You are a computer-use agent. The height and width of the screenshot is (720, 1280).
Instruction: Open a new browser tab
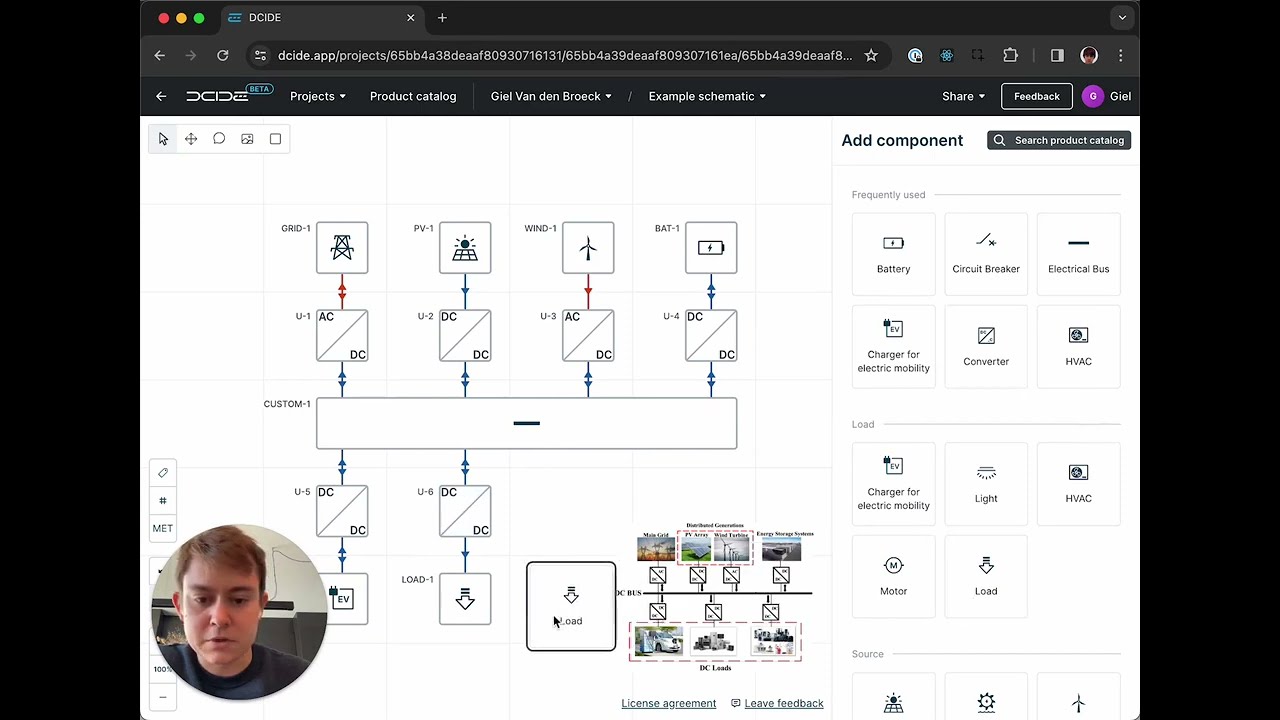[x=442, y=18]
